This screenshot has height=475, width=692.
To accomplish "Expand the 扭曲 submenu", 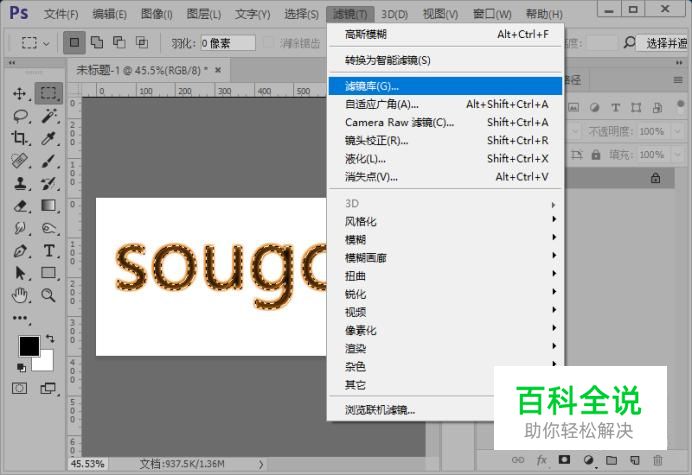I will [445, 276].
